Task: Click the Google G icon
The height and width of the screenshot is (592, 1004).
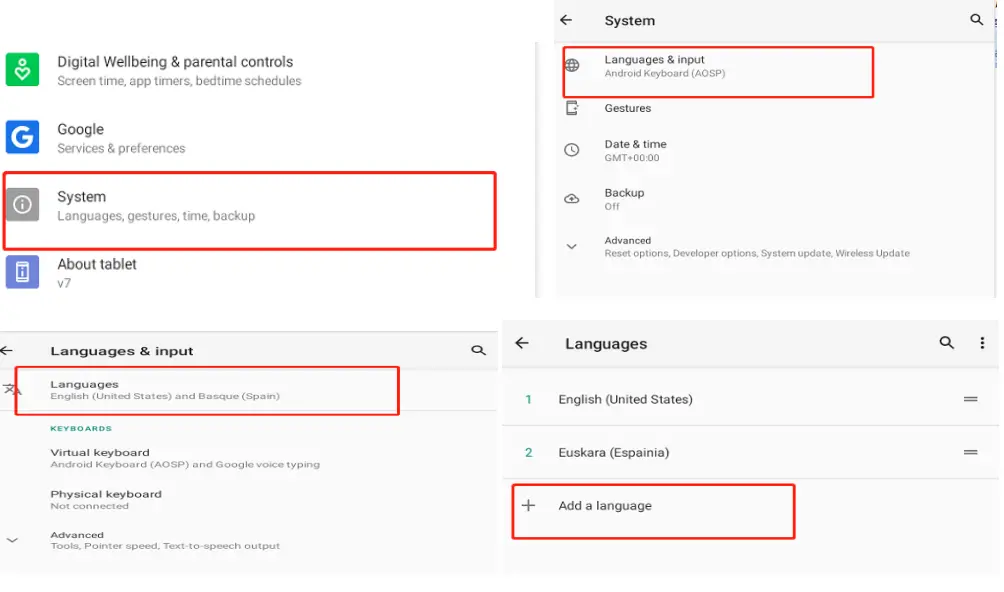Action: pyautogui.click(x=22, y=137)
